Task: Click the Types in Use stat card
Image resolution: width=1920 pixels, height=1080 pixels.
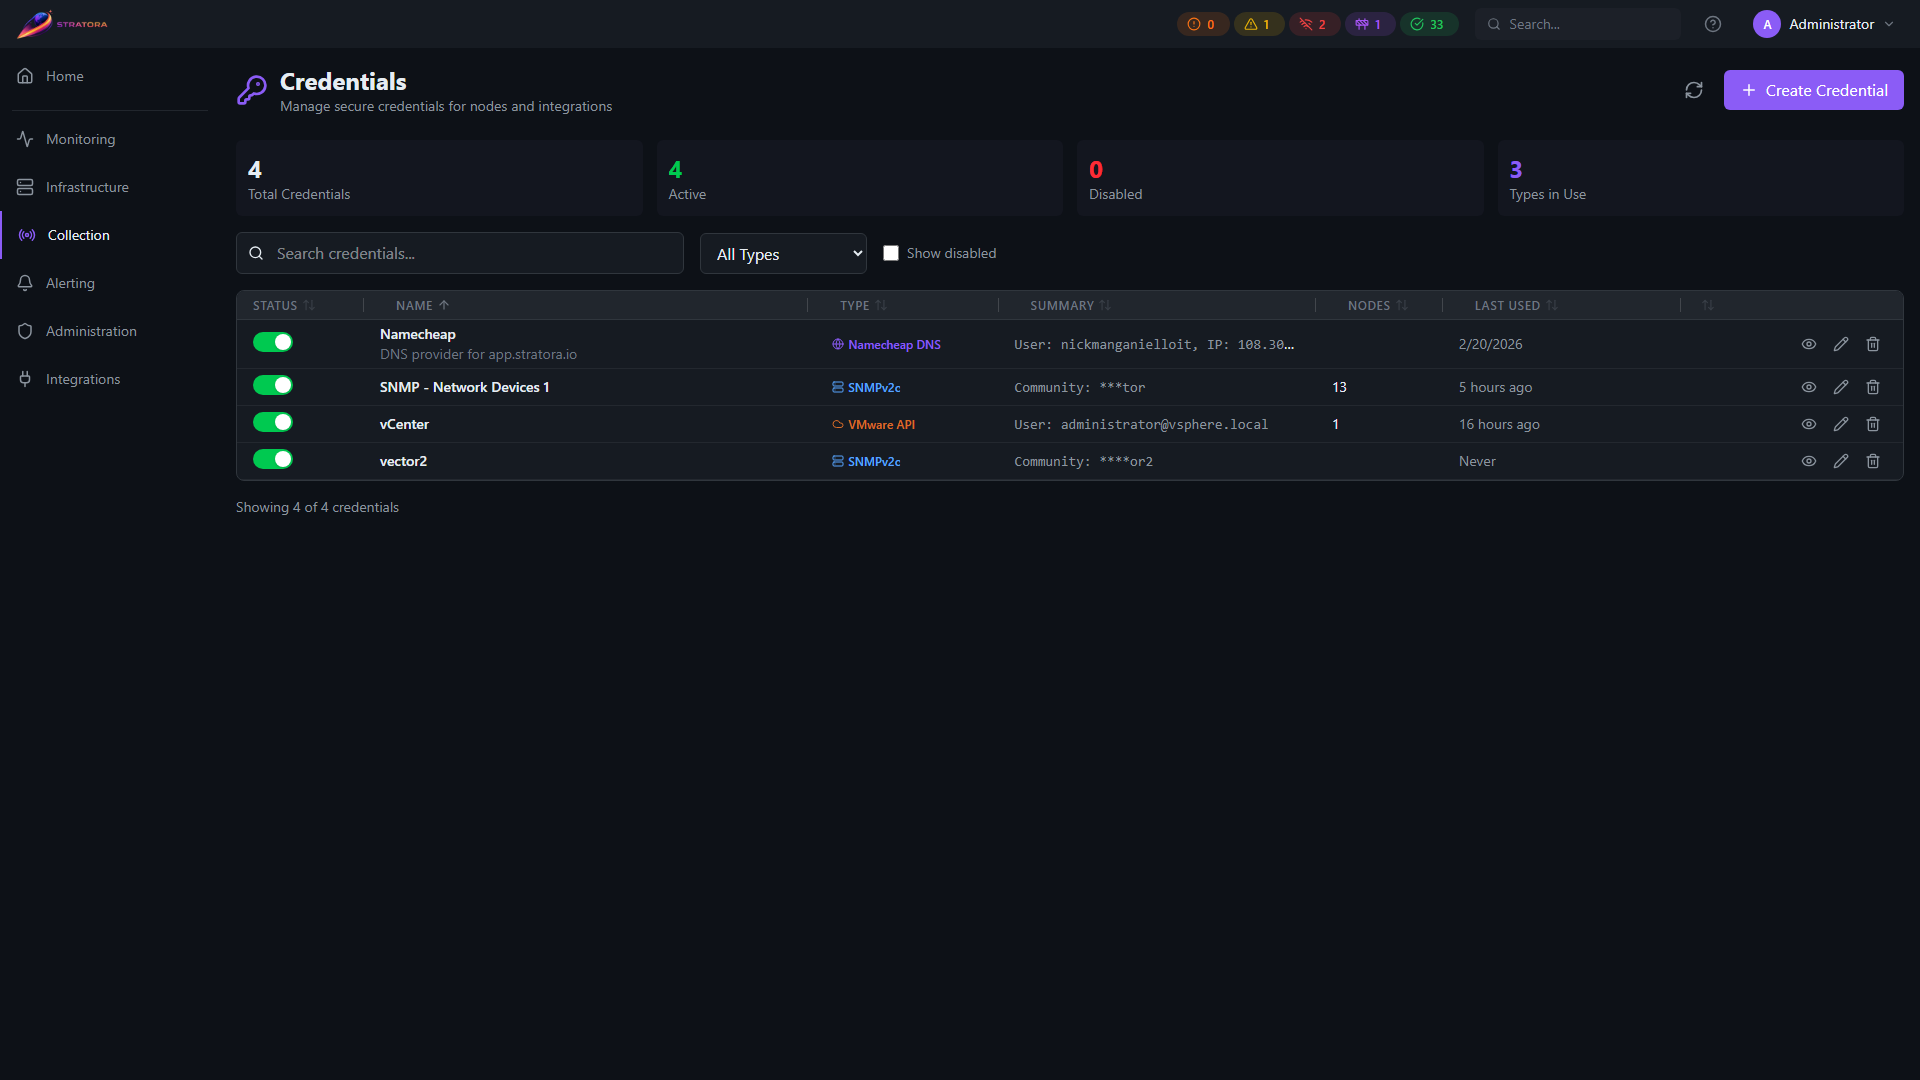Action: coord(1700,178)
